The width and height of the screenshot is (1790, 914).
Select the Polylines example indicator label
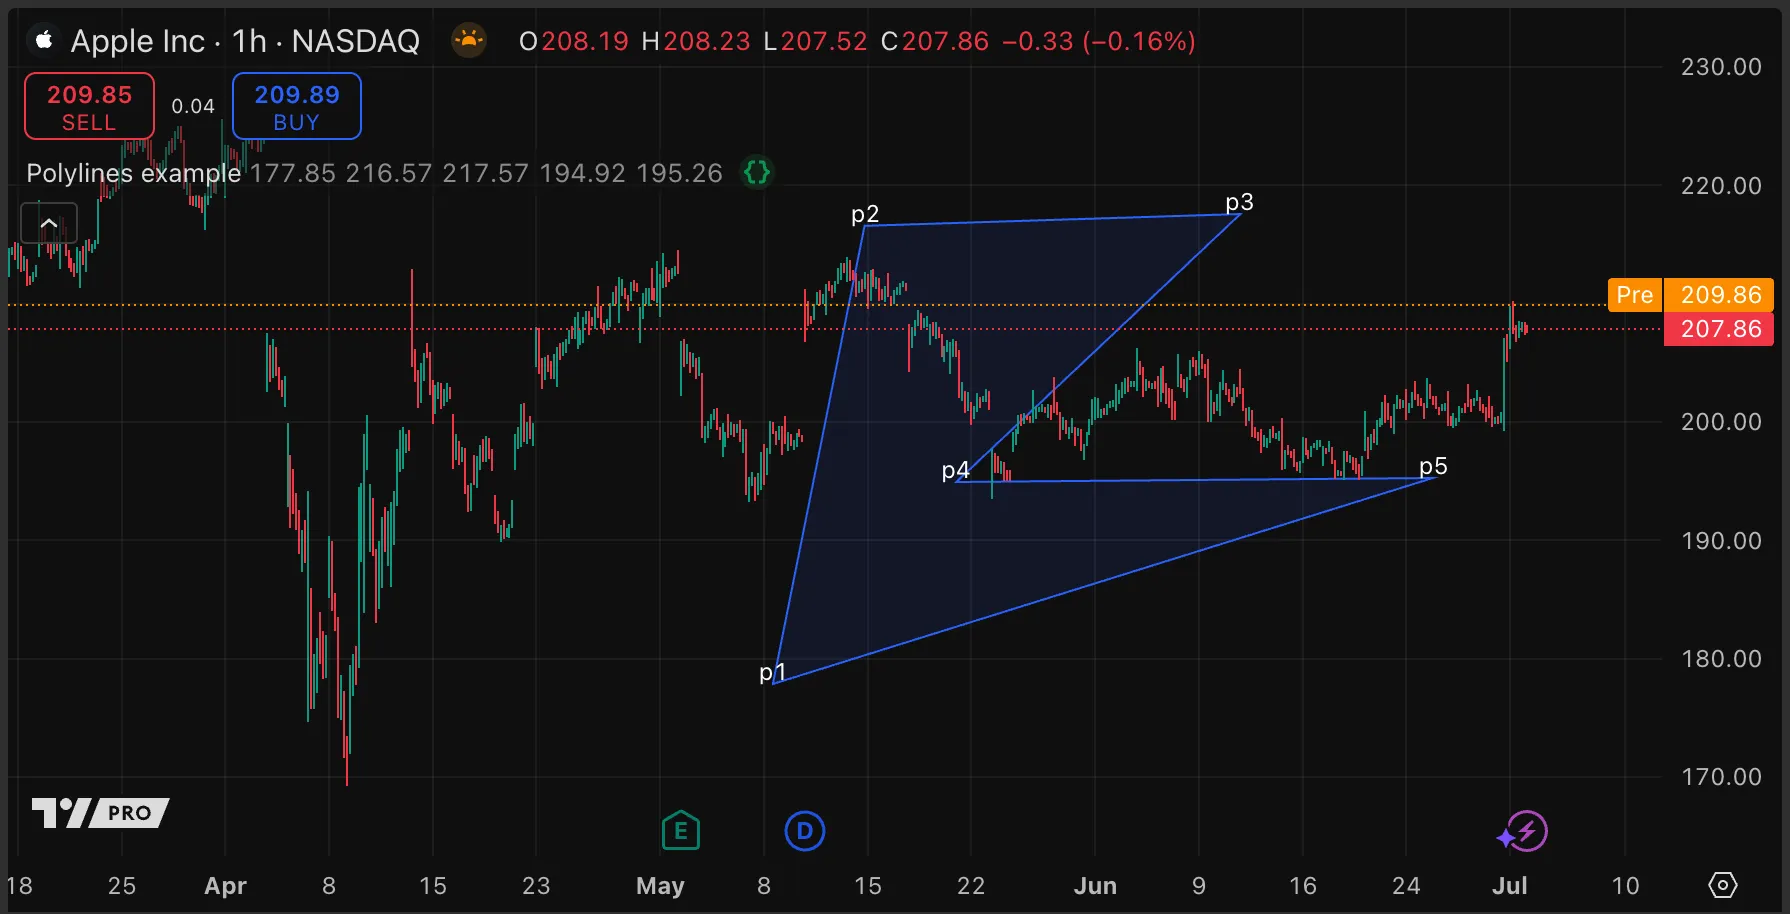pyautogui.click(x=133, y=173)
